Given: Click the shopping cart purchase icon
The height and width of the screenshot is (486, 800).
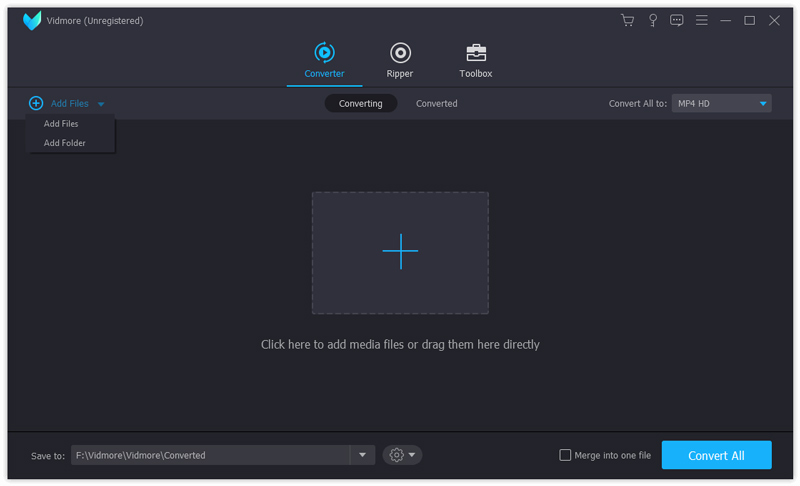Looking at the screenshot, I should click(627, 20).
